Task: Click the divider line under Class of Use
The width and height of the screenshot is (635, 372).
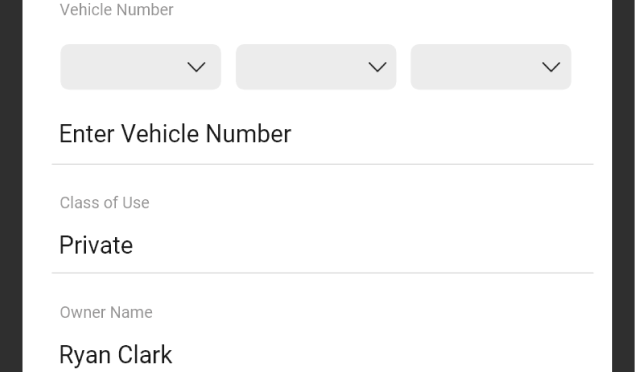Action: tap(323, 273)
